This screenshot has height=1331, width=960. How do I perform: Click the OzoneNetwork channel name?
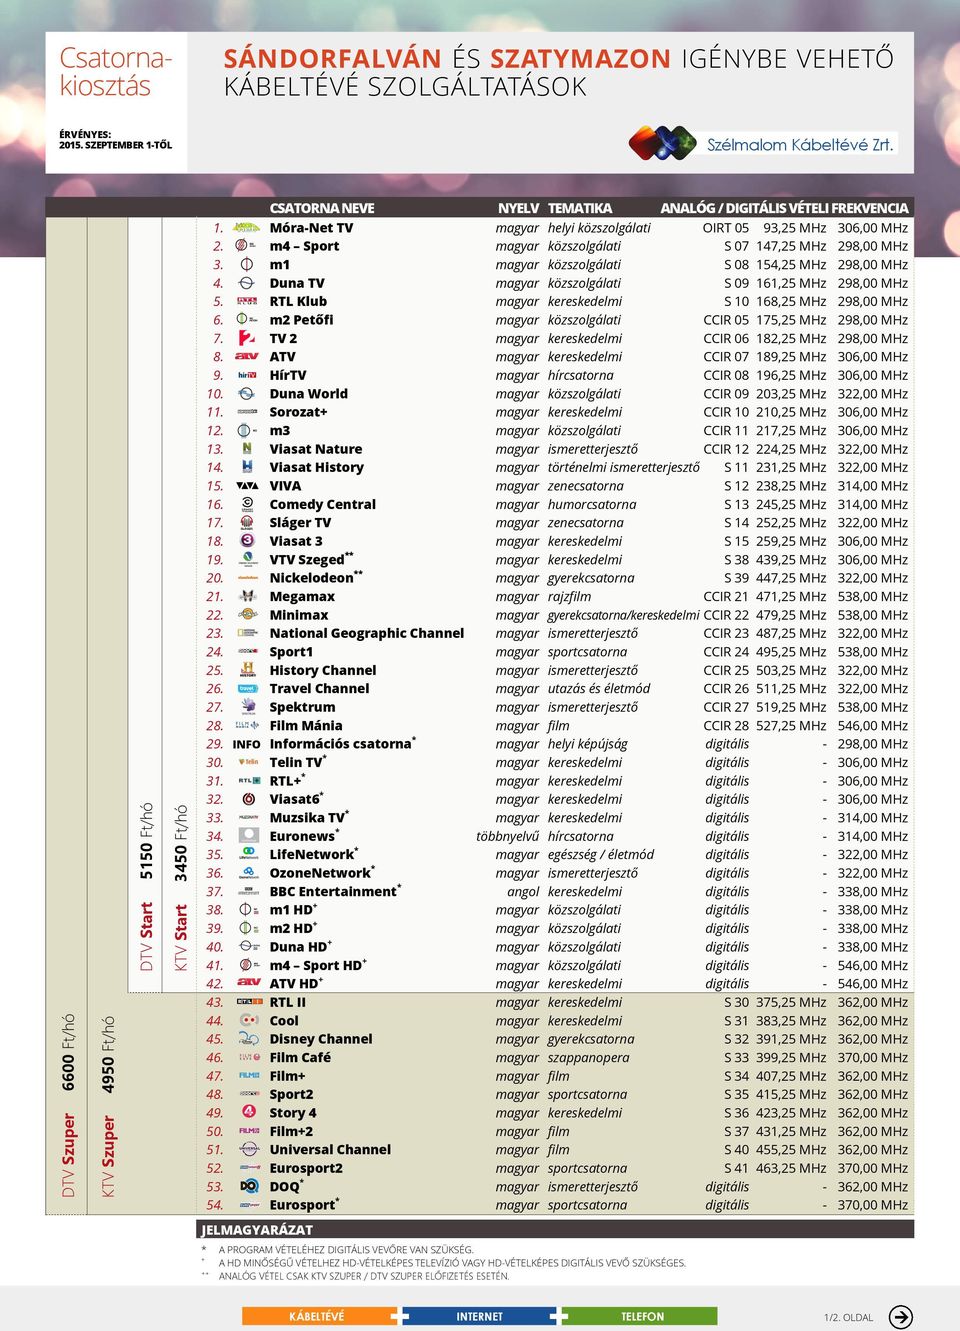click(x=320, y=873)
